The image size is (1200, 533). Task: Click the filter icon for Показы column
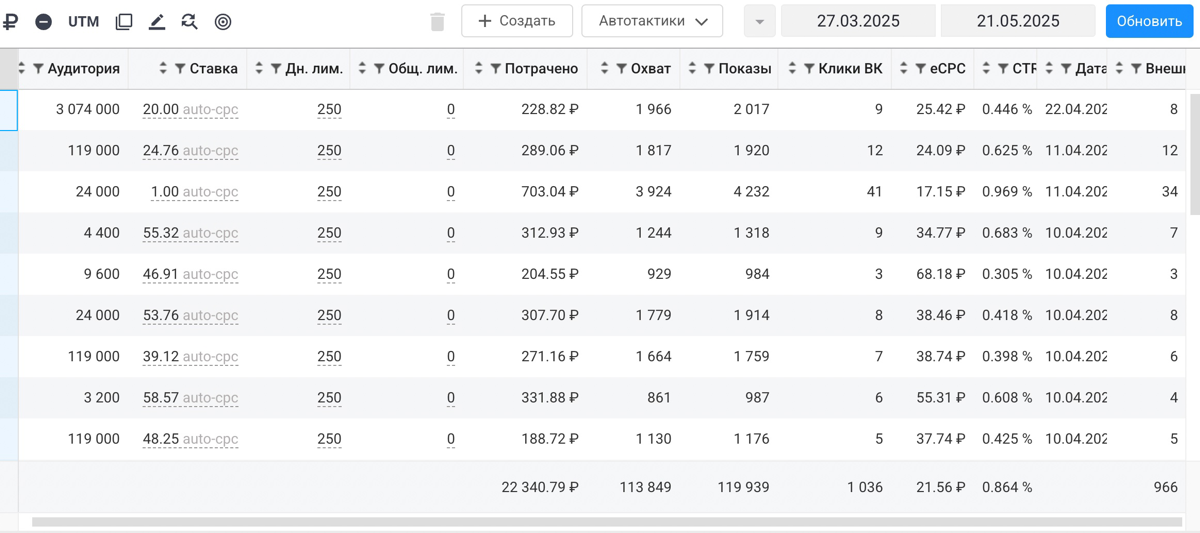click(709, 69)
